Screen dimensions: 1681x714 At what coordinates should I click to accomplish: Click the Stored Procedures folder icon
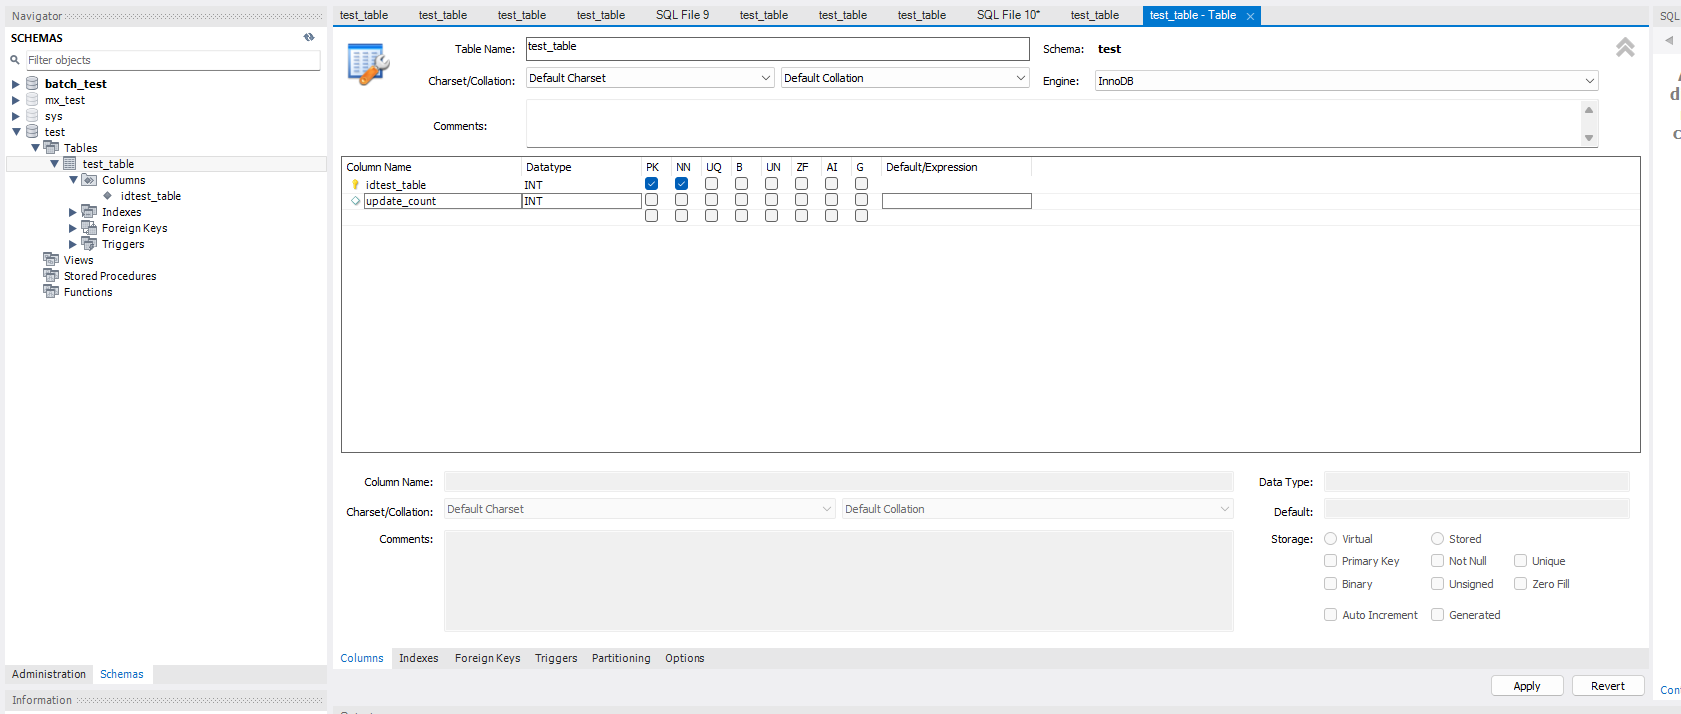[x=51, y=276]
